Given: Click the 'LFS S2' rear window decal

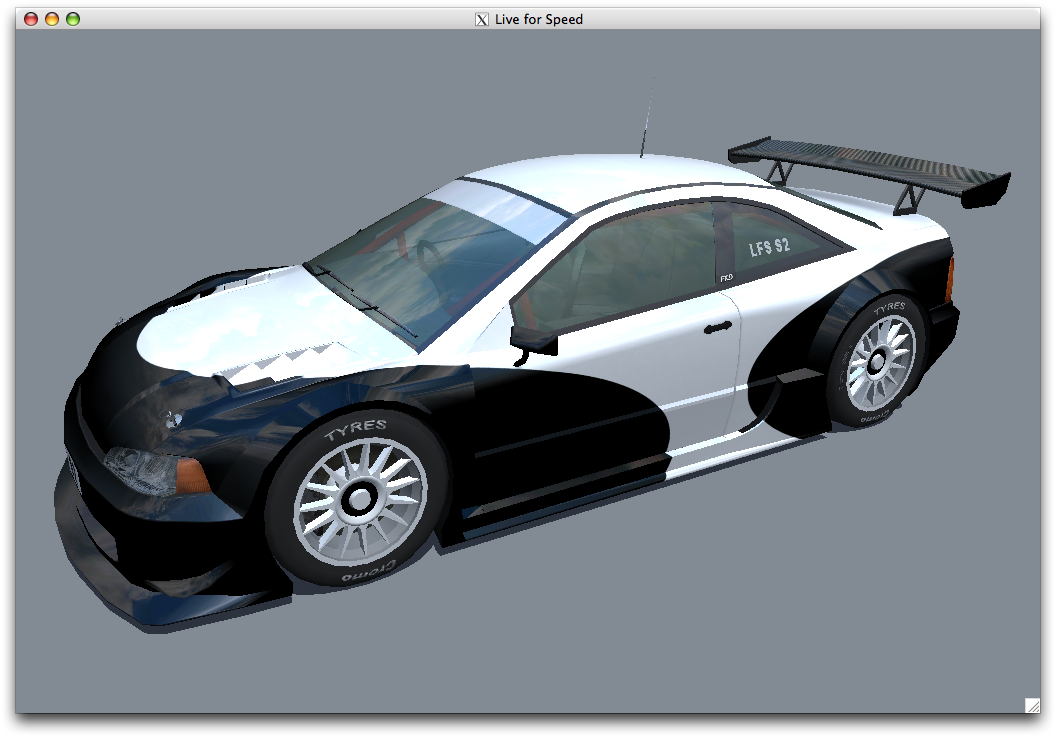Looking at the screenshot, I should coord(769,247).
